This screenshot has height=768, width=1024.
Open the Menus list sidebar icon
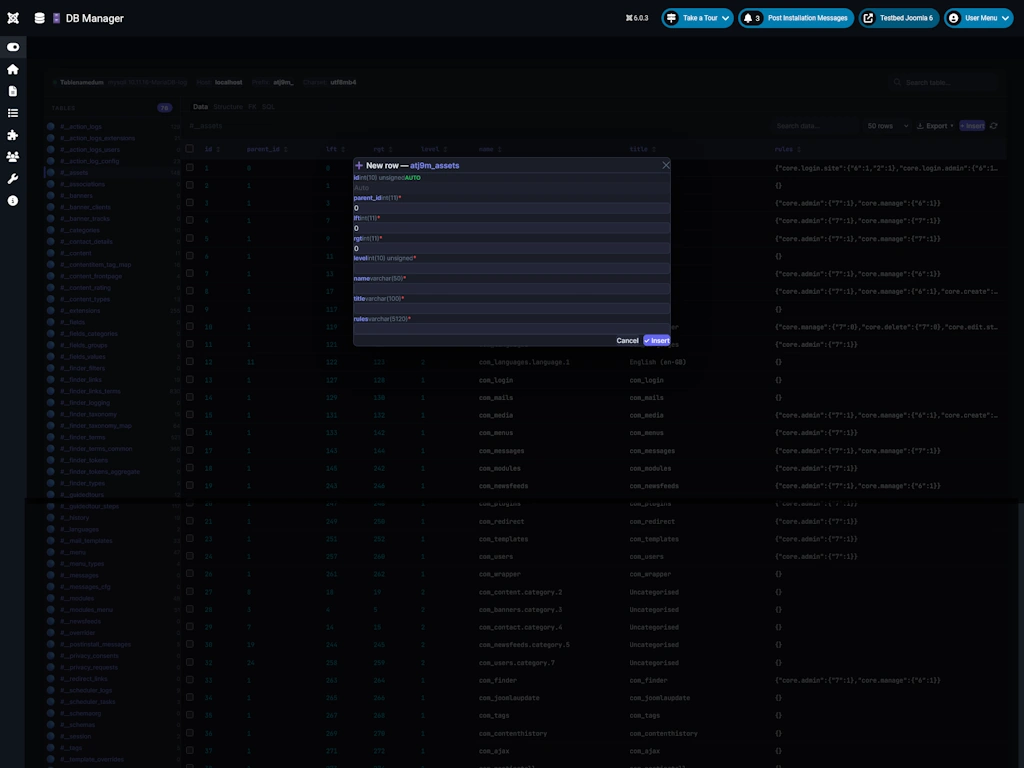[x=12, y=113]
